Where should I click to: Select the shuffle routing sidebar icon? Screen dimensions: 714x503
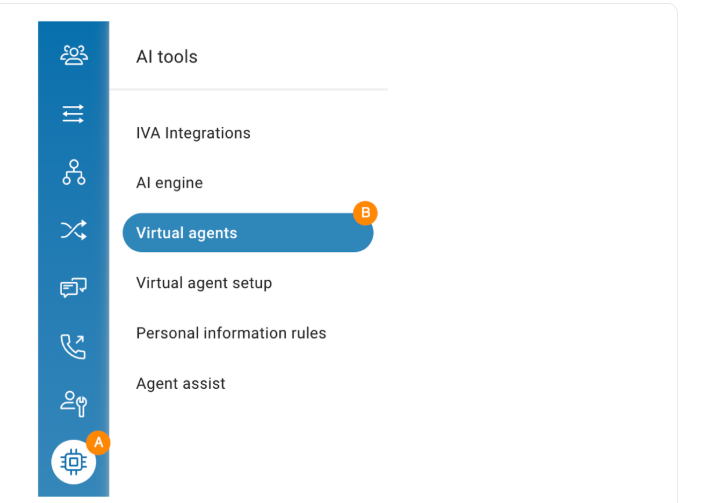pyautogui.click(x=74, y=230)
